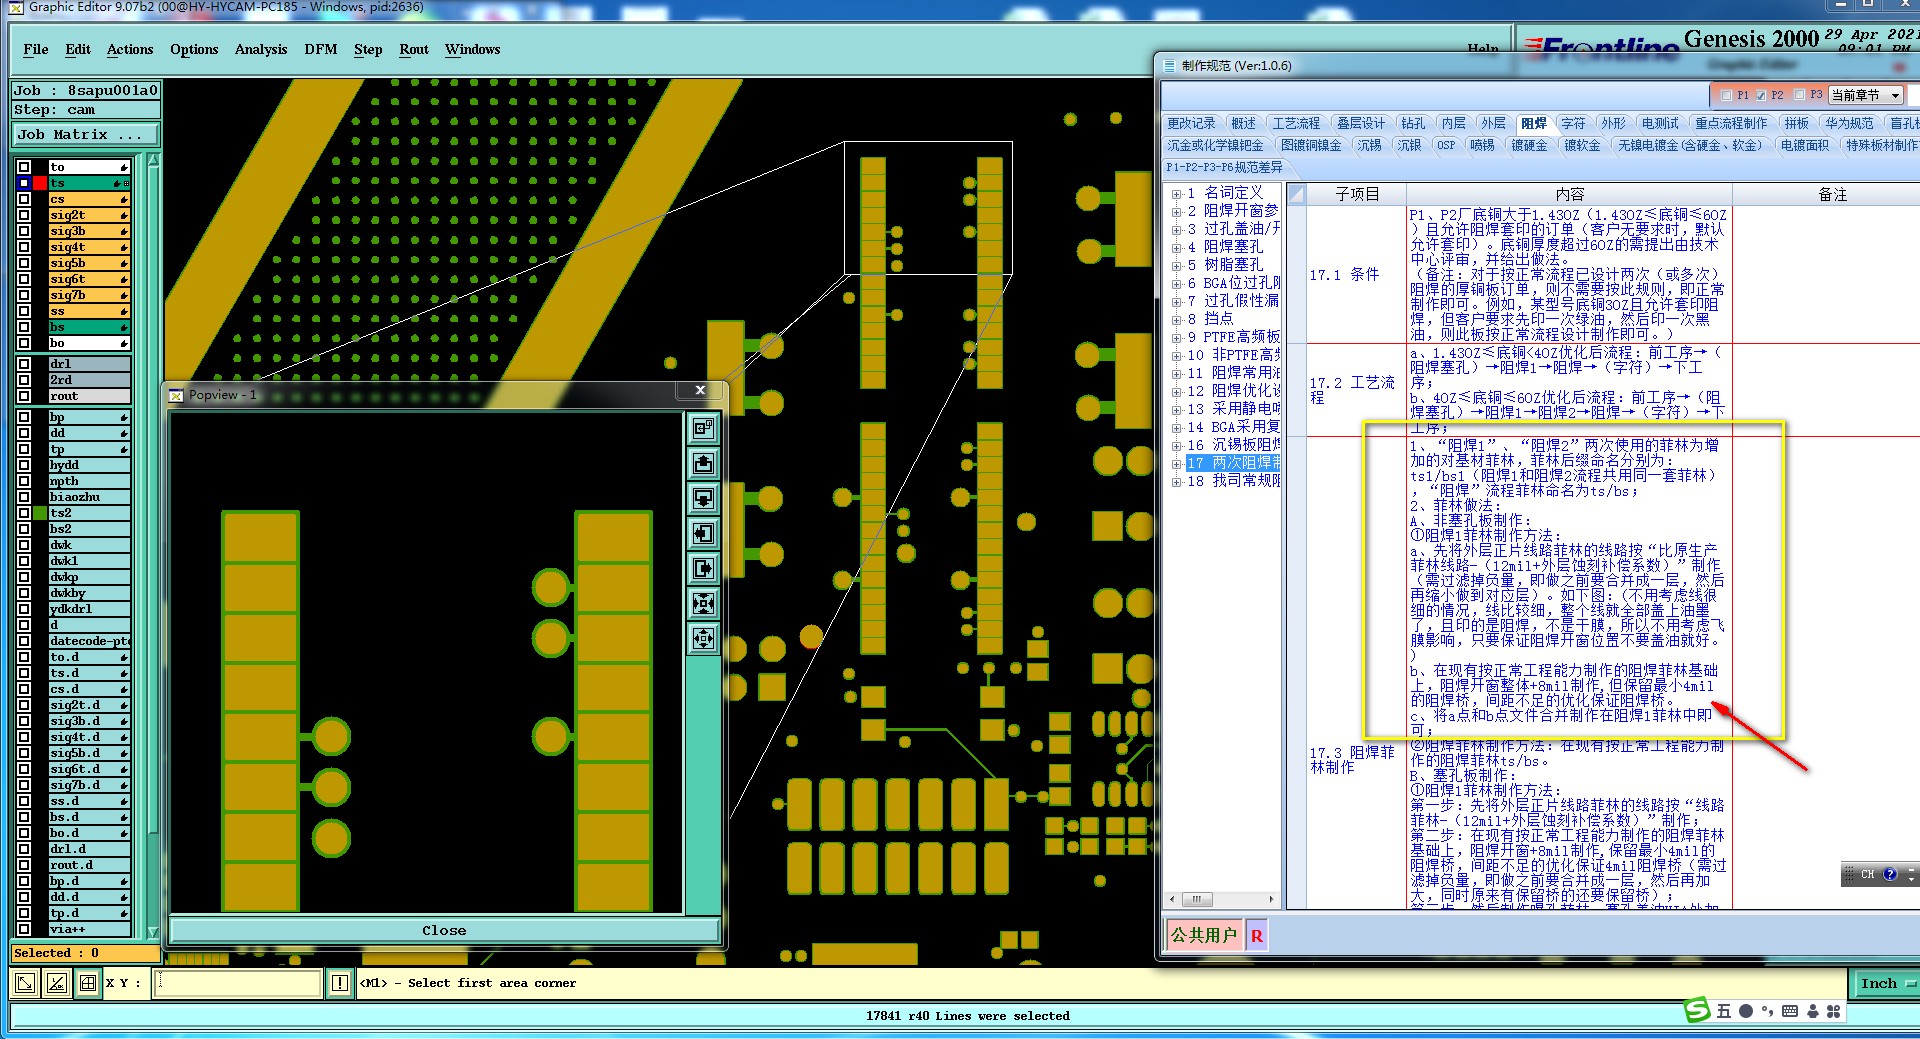The image size is (1920, 1039).
Task: Expand tree node 1 名词定义
Action: pos(1177,194)
